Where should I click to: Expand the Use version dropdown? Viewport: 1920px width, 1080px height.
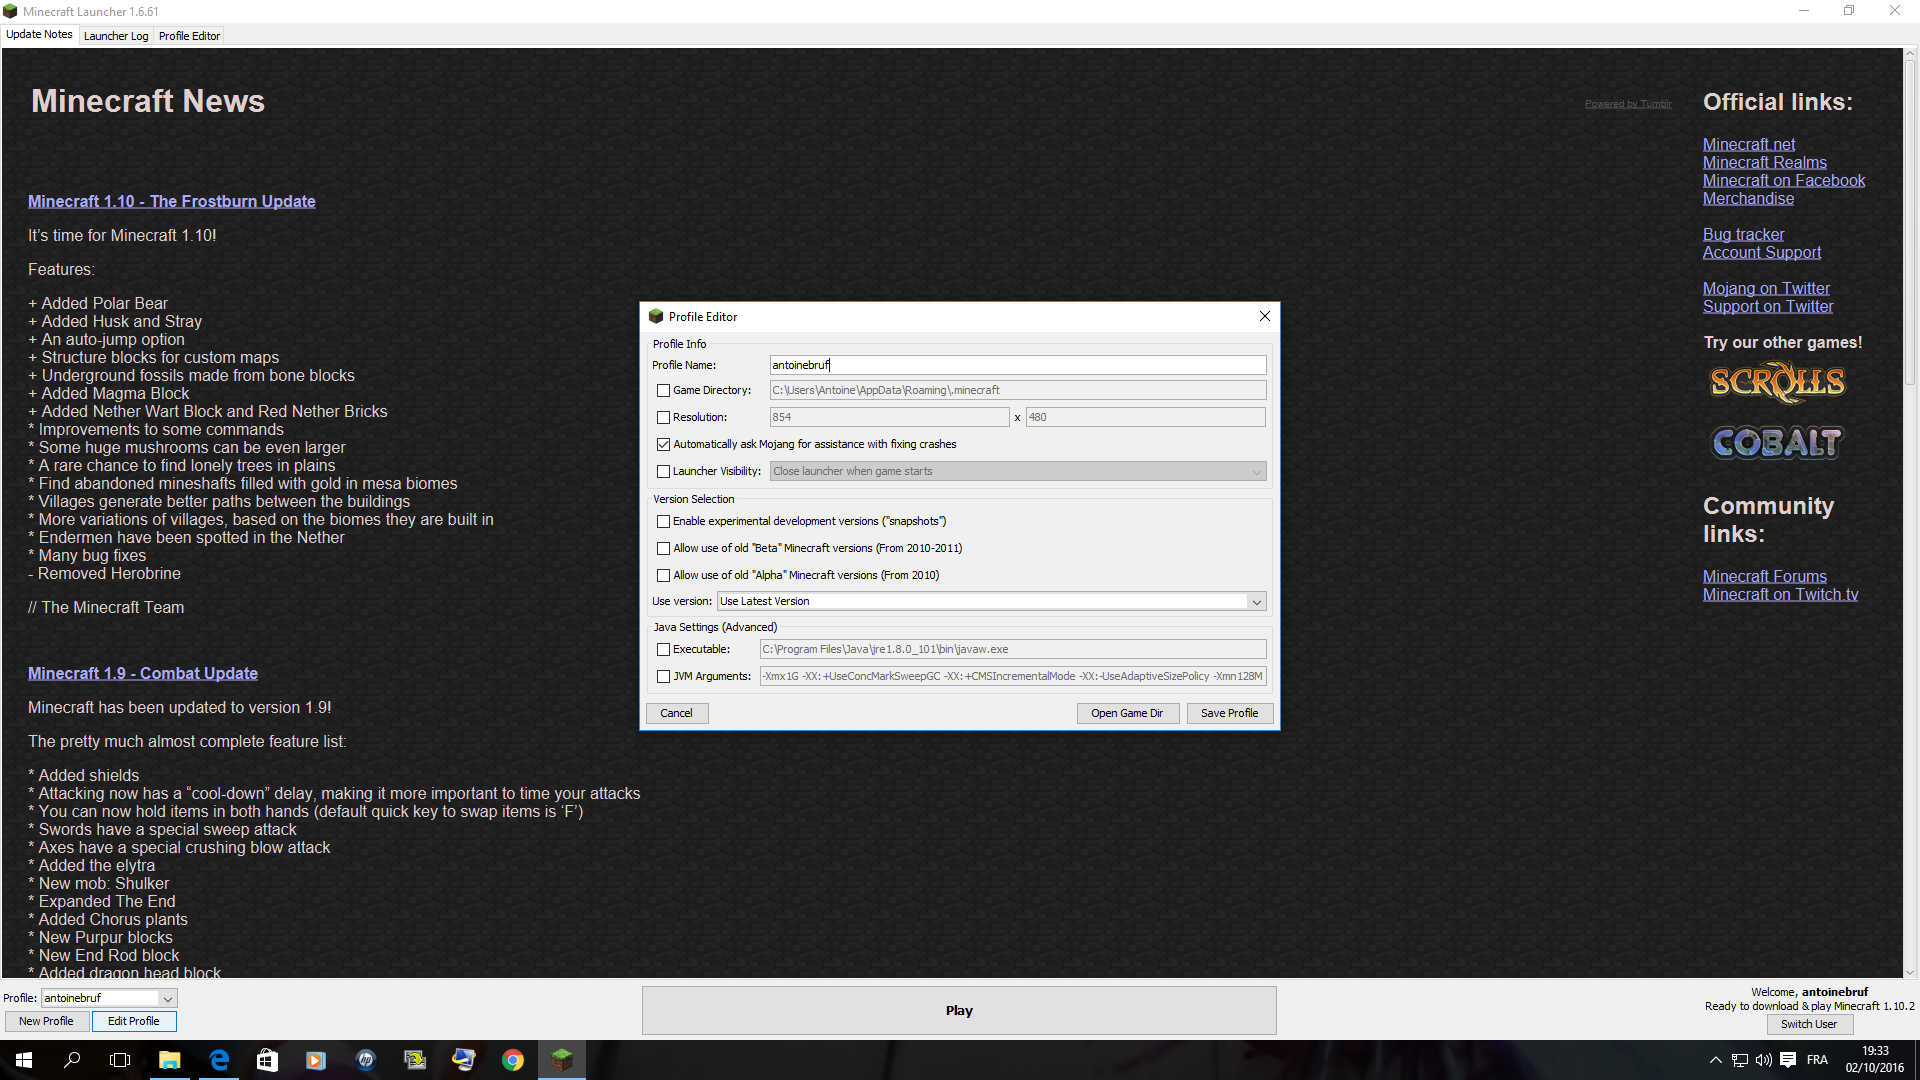click(992, 601)
